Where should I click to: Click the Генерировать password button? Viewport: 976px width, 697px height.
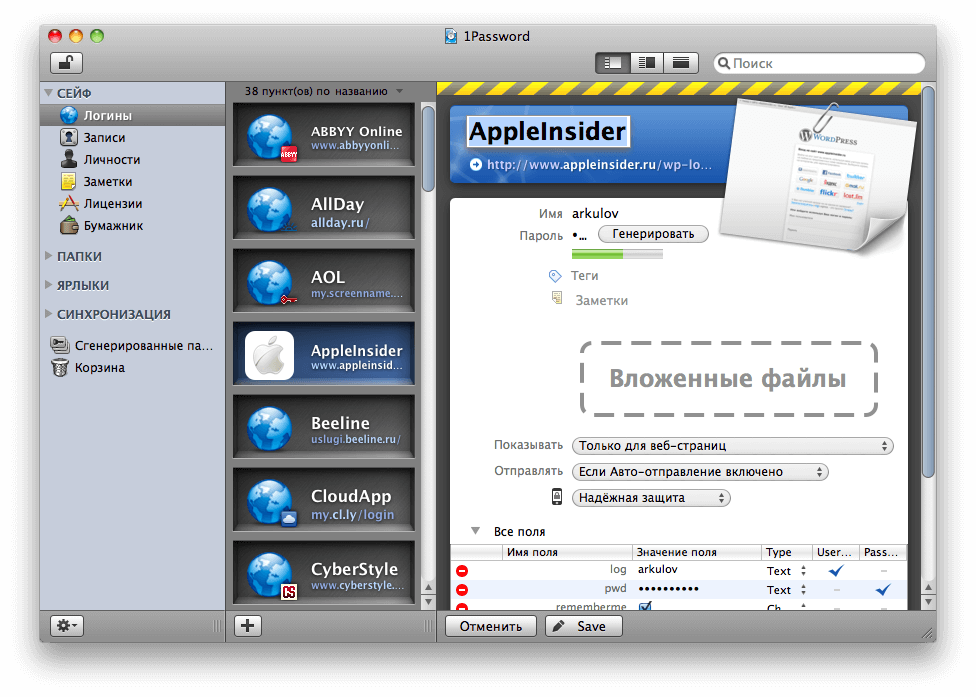653,234
